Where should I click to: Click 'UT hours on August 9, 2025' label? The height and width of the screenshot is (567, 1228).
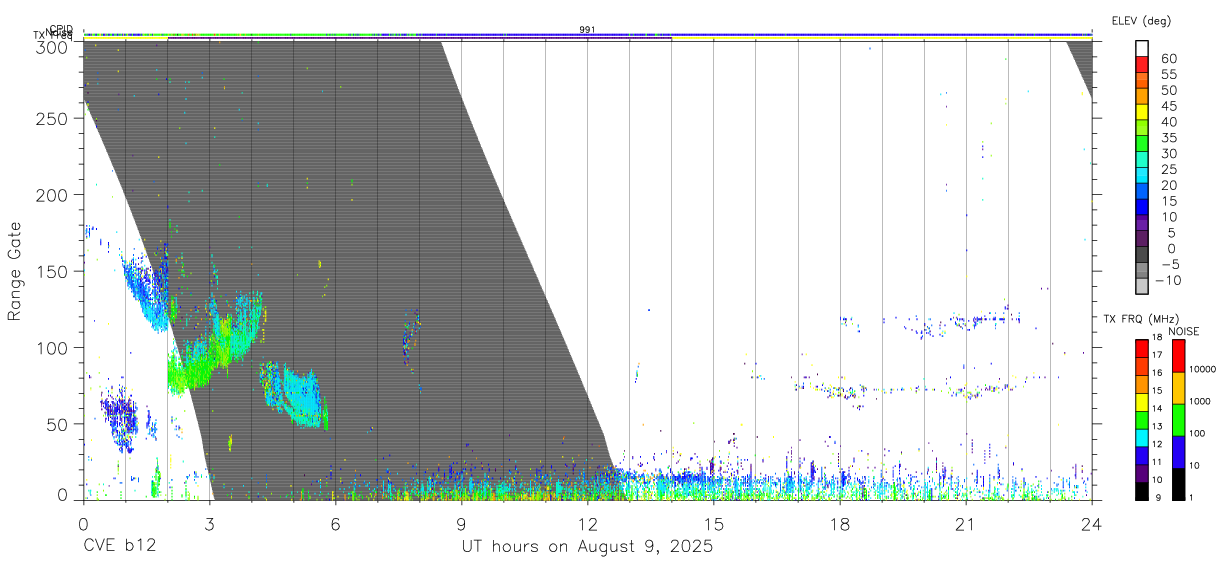point(587,547)
